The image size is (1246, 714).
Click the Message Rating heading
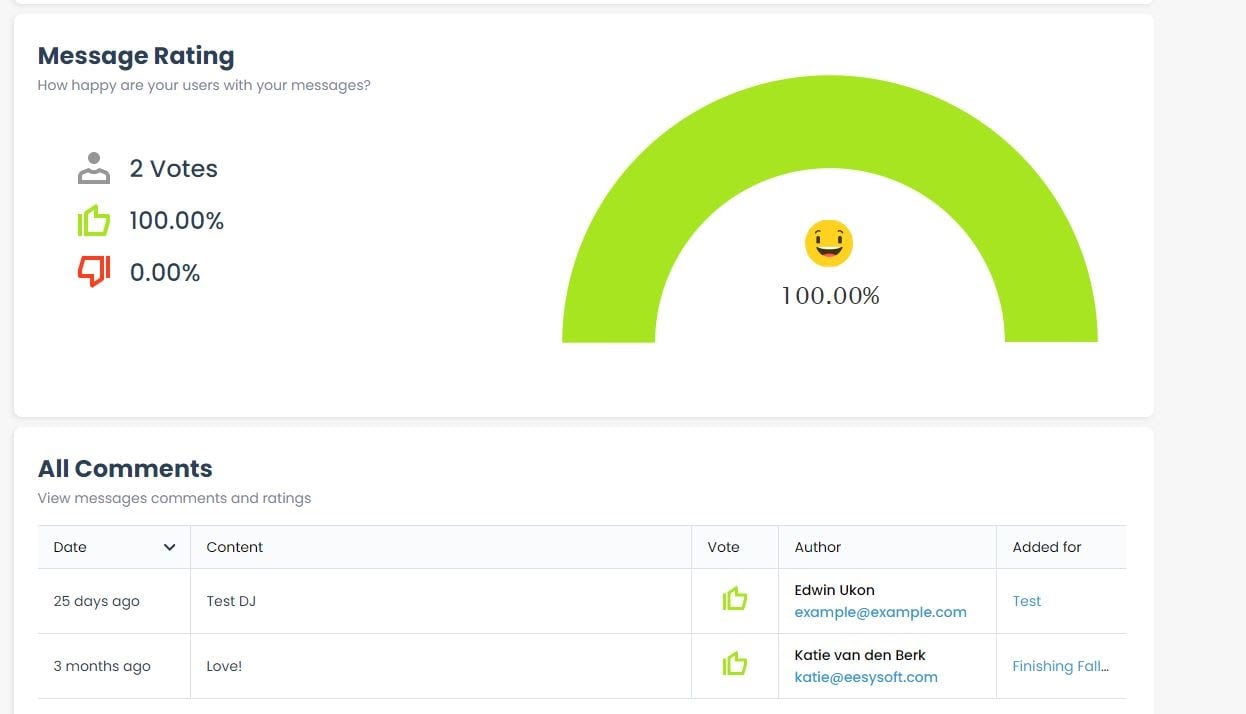pos(135,55)
